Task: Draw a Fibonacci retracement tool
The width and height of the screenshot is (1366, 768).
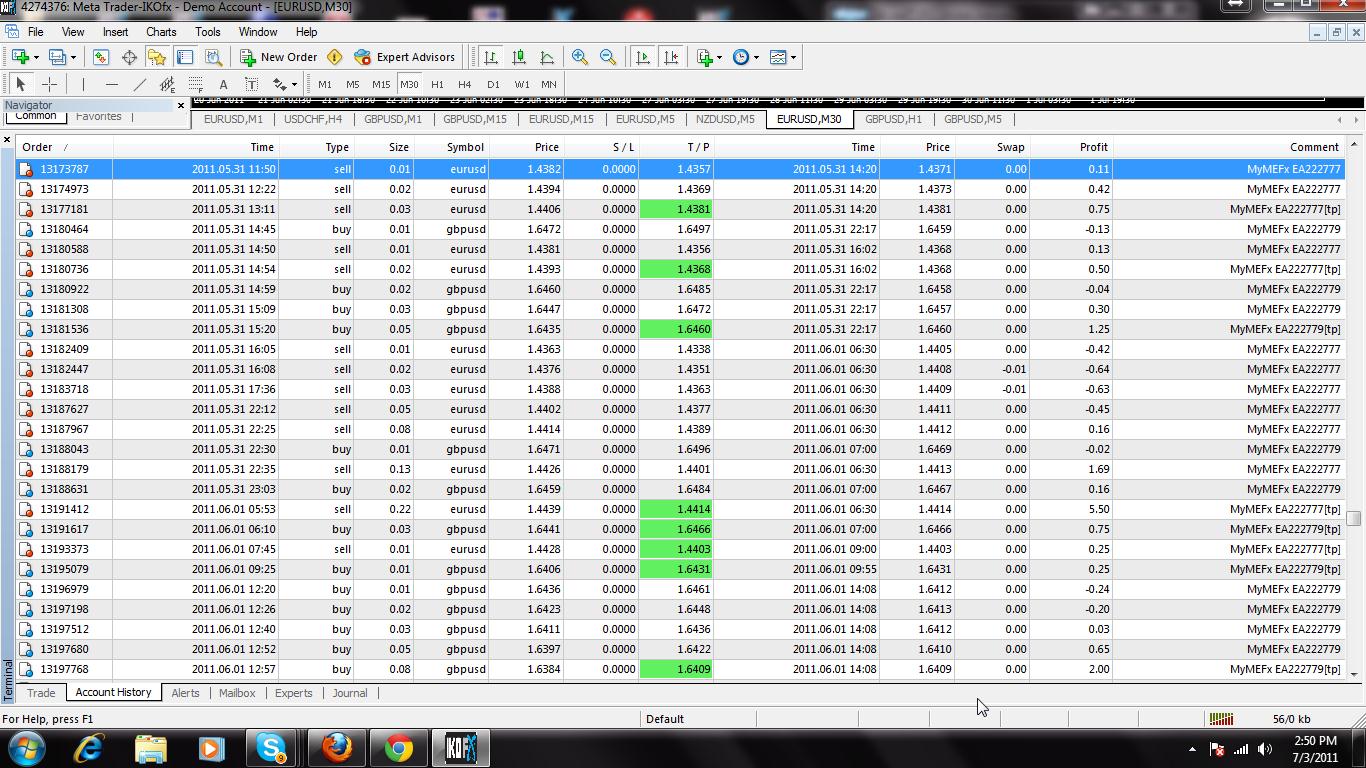Action: [x=196, y=84]
